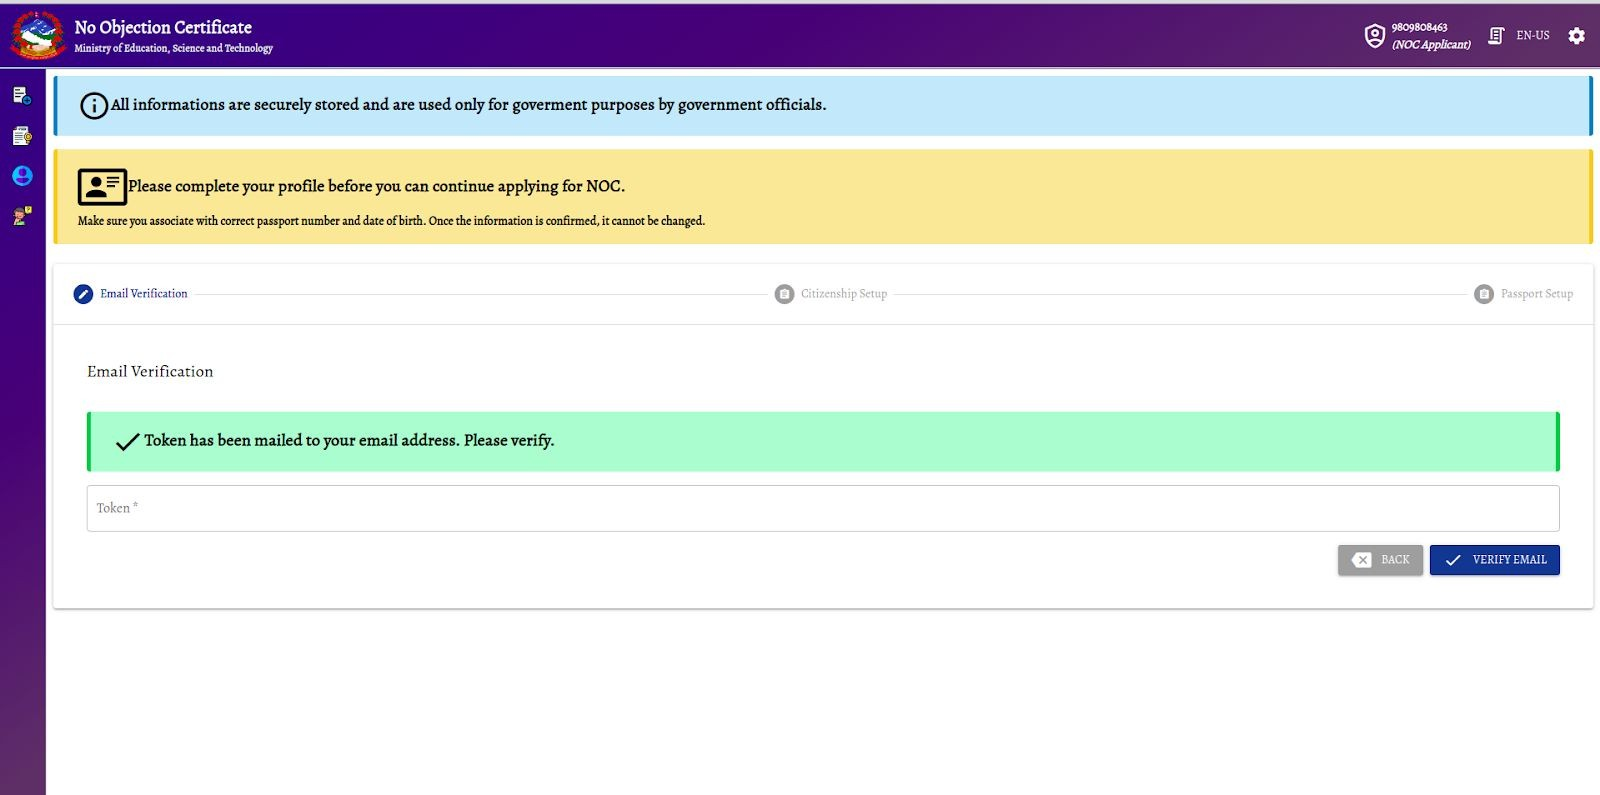Select the Email Verification step
This screenshot has width=1600, height=795.
coord(143,294)
